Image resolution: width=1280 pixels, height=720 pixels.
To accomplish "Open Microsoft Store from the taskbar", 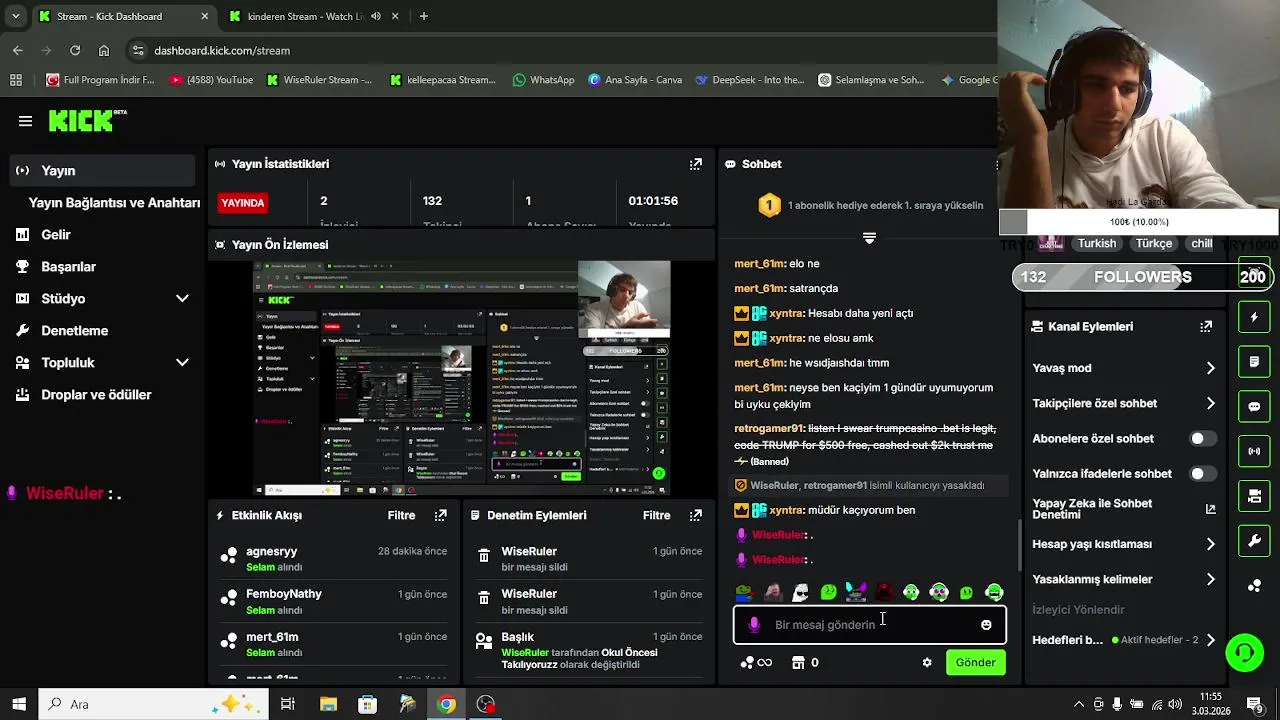I will click(x=367, y=704).
